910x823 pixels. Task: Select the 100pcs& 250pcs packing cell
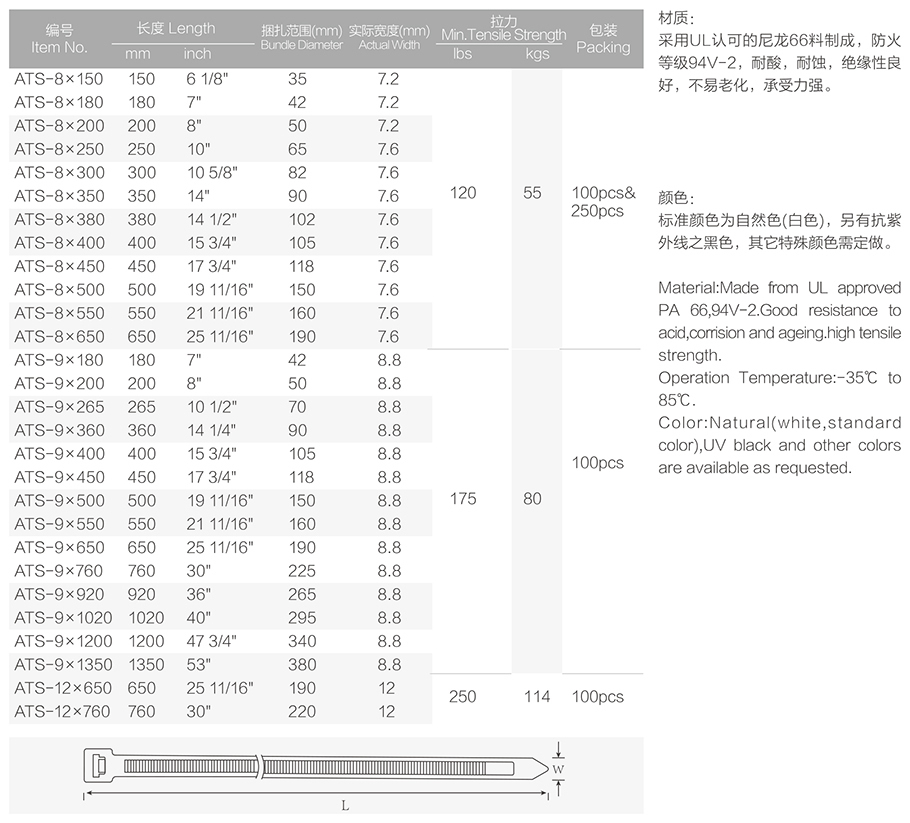pos(603,201)
